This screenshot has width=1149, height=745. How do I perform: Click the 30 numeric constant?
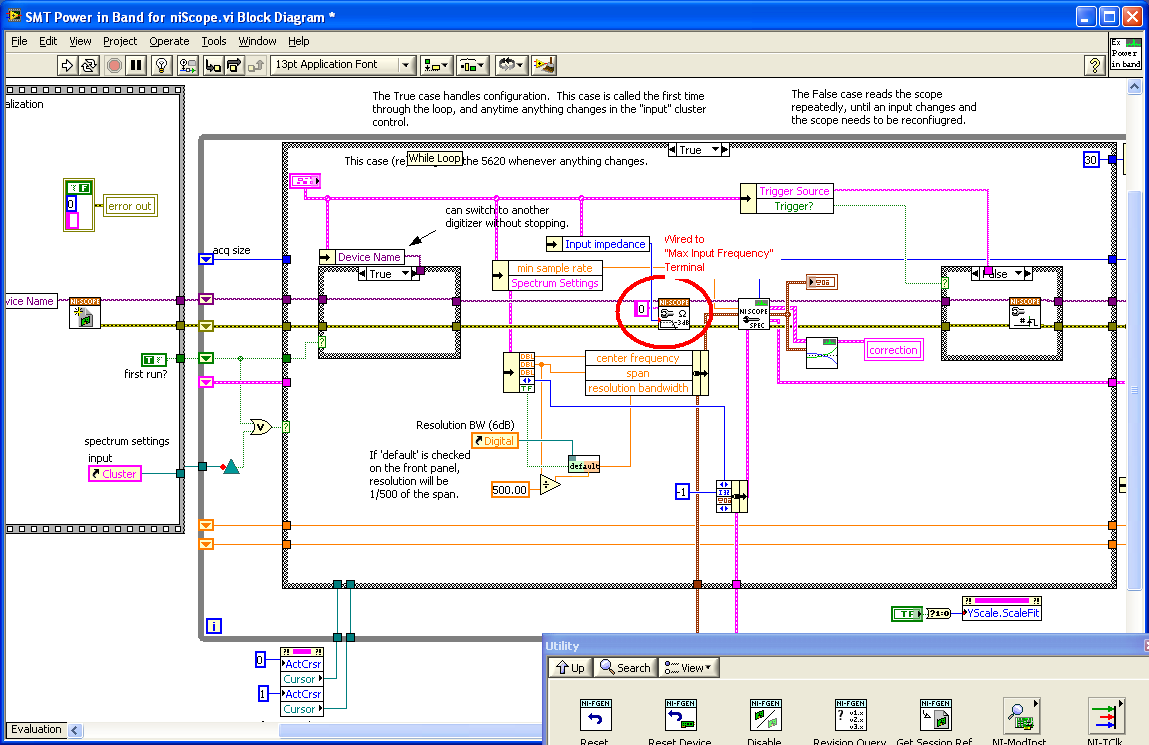(x=1091, y=160)
